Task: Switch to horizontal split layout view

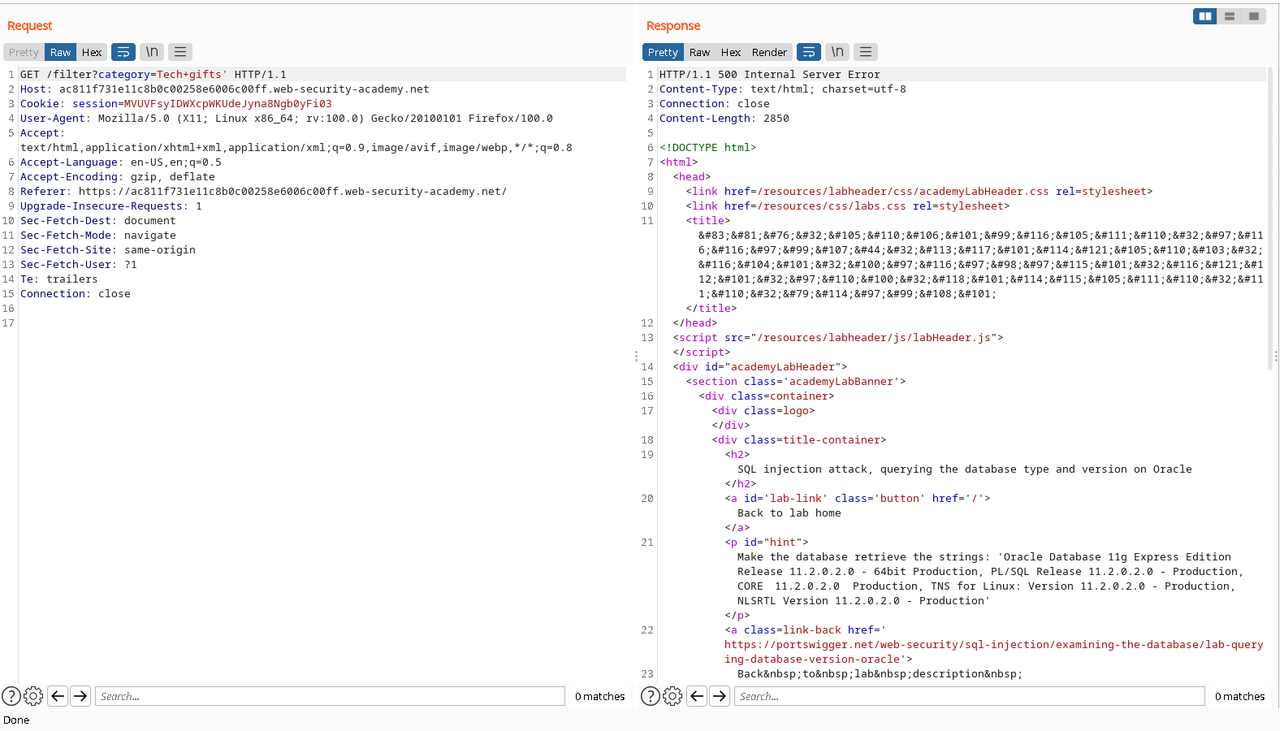Action: click(1229, 16)
